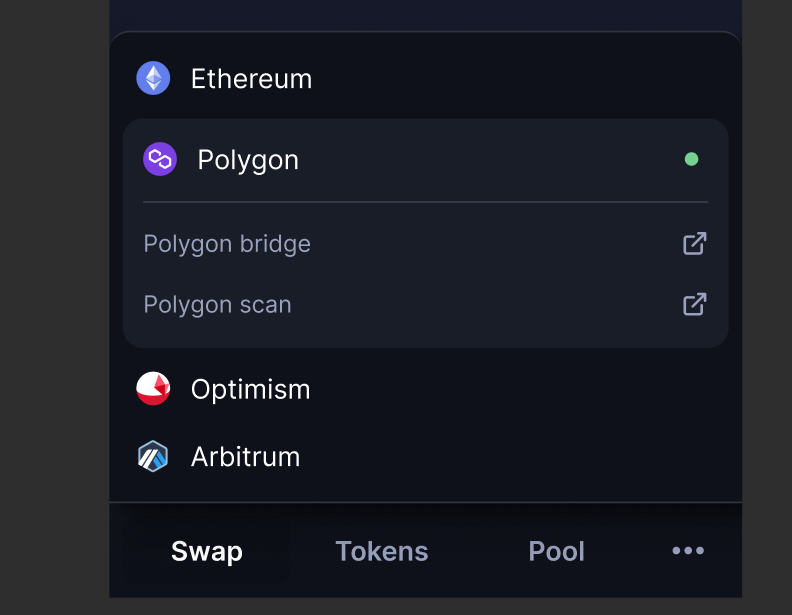Viewport: 792px width, 615px height.
Task: Click the Ethereum text label
Action: coord(251,79)
